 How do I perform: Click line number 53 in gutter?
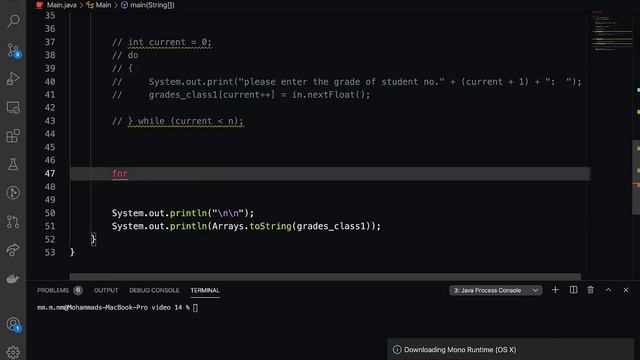[50, 252]
